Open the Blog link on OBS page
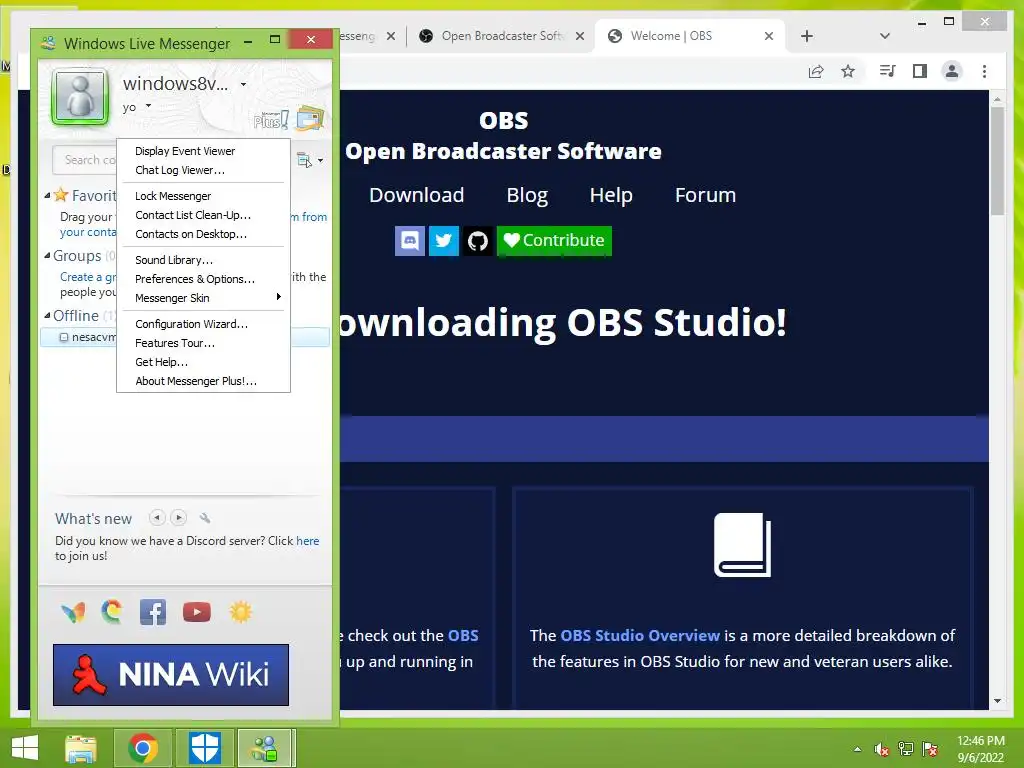1024x768 pixels. click(x=527, y=195)
